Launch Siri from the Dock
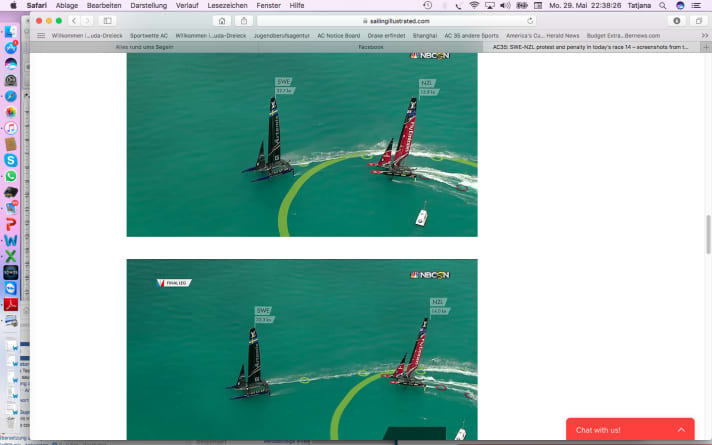 (10, 64)
